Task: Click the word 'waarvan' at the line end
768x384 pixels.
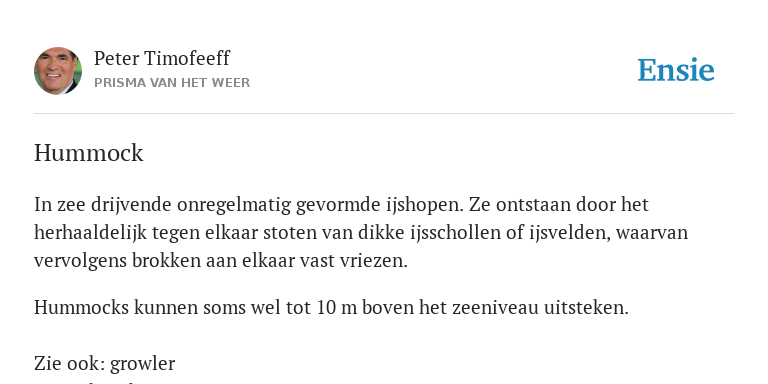Action: pyautogui.click(x=652, y=233)
